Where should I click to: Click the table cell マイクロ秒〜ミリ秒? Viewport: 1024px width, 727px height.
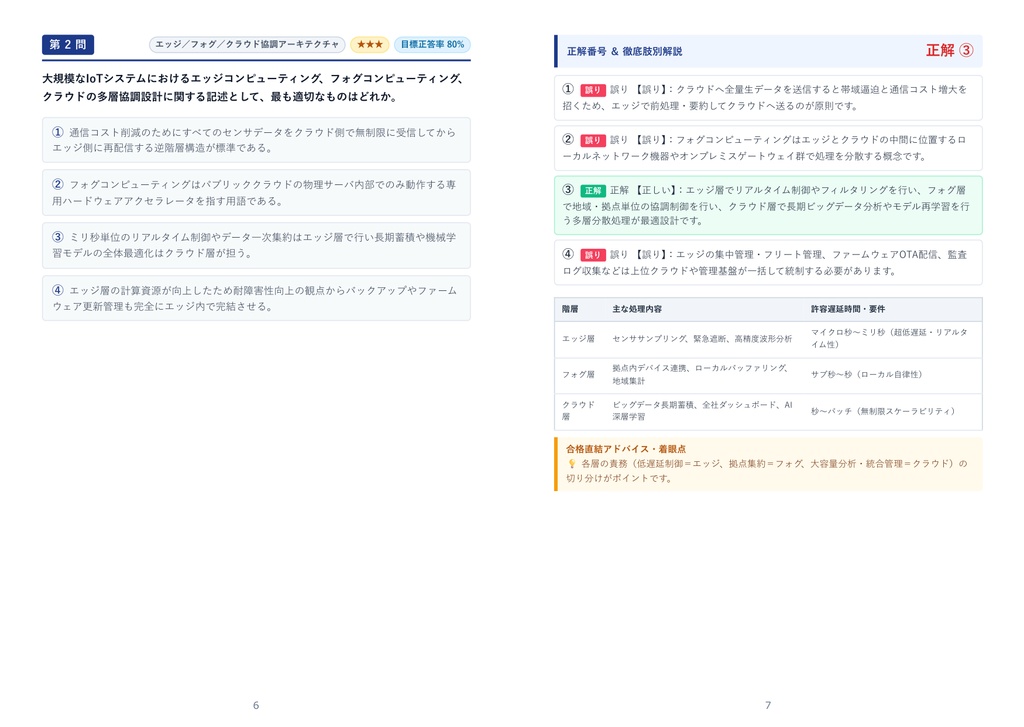pos(889,338)
